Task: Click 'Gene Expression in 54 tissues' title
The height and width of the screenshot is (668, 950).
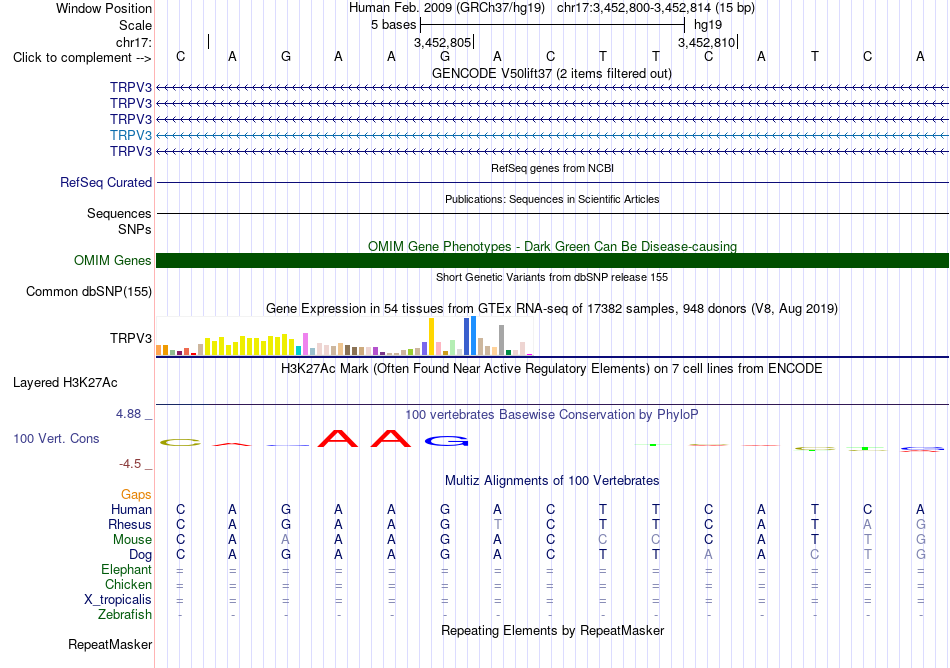Action: (x=552, y=308)
